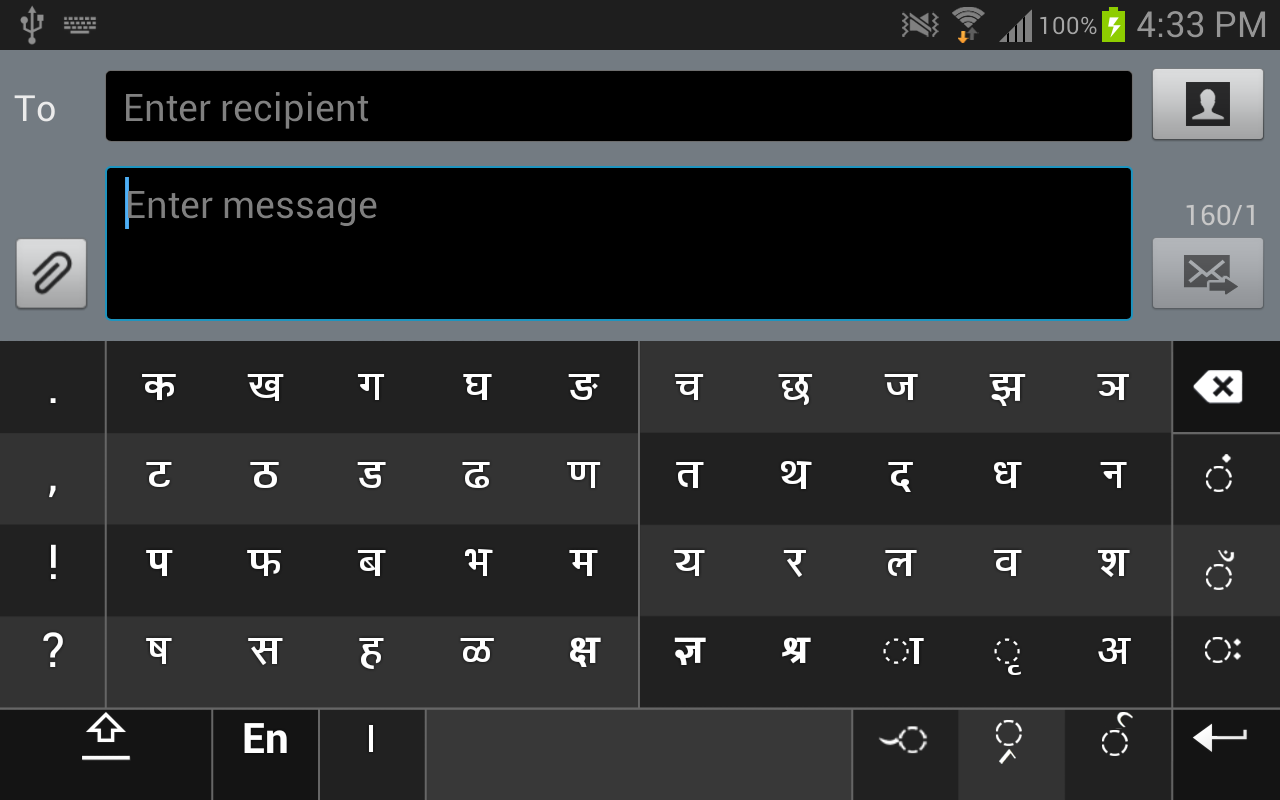This screenshot has width=1280, height=800.
Task: Tap the anusvara dot diacritic key
Action: 1226,478
